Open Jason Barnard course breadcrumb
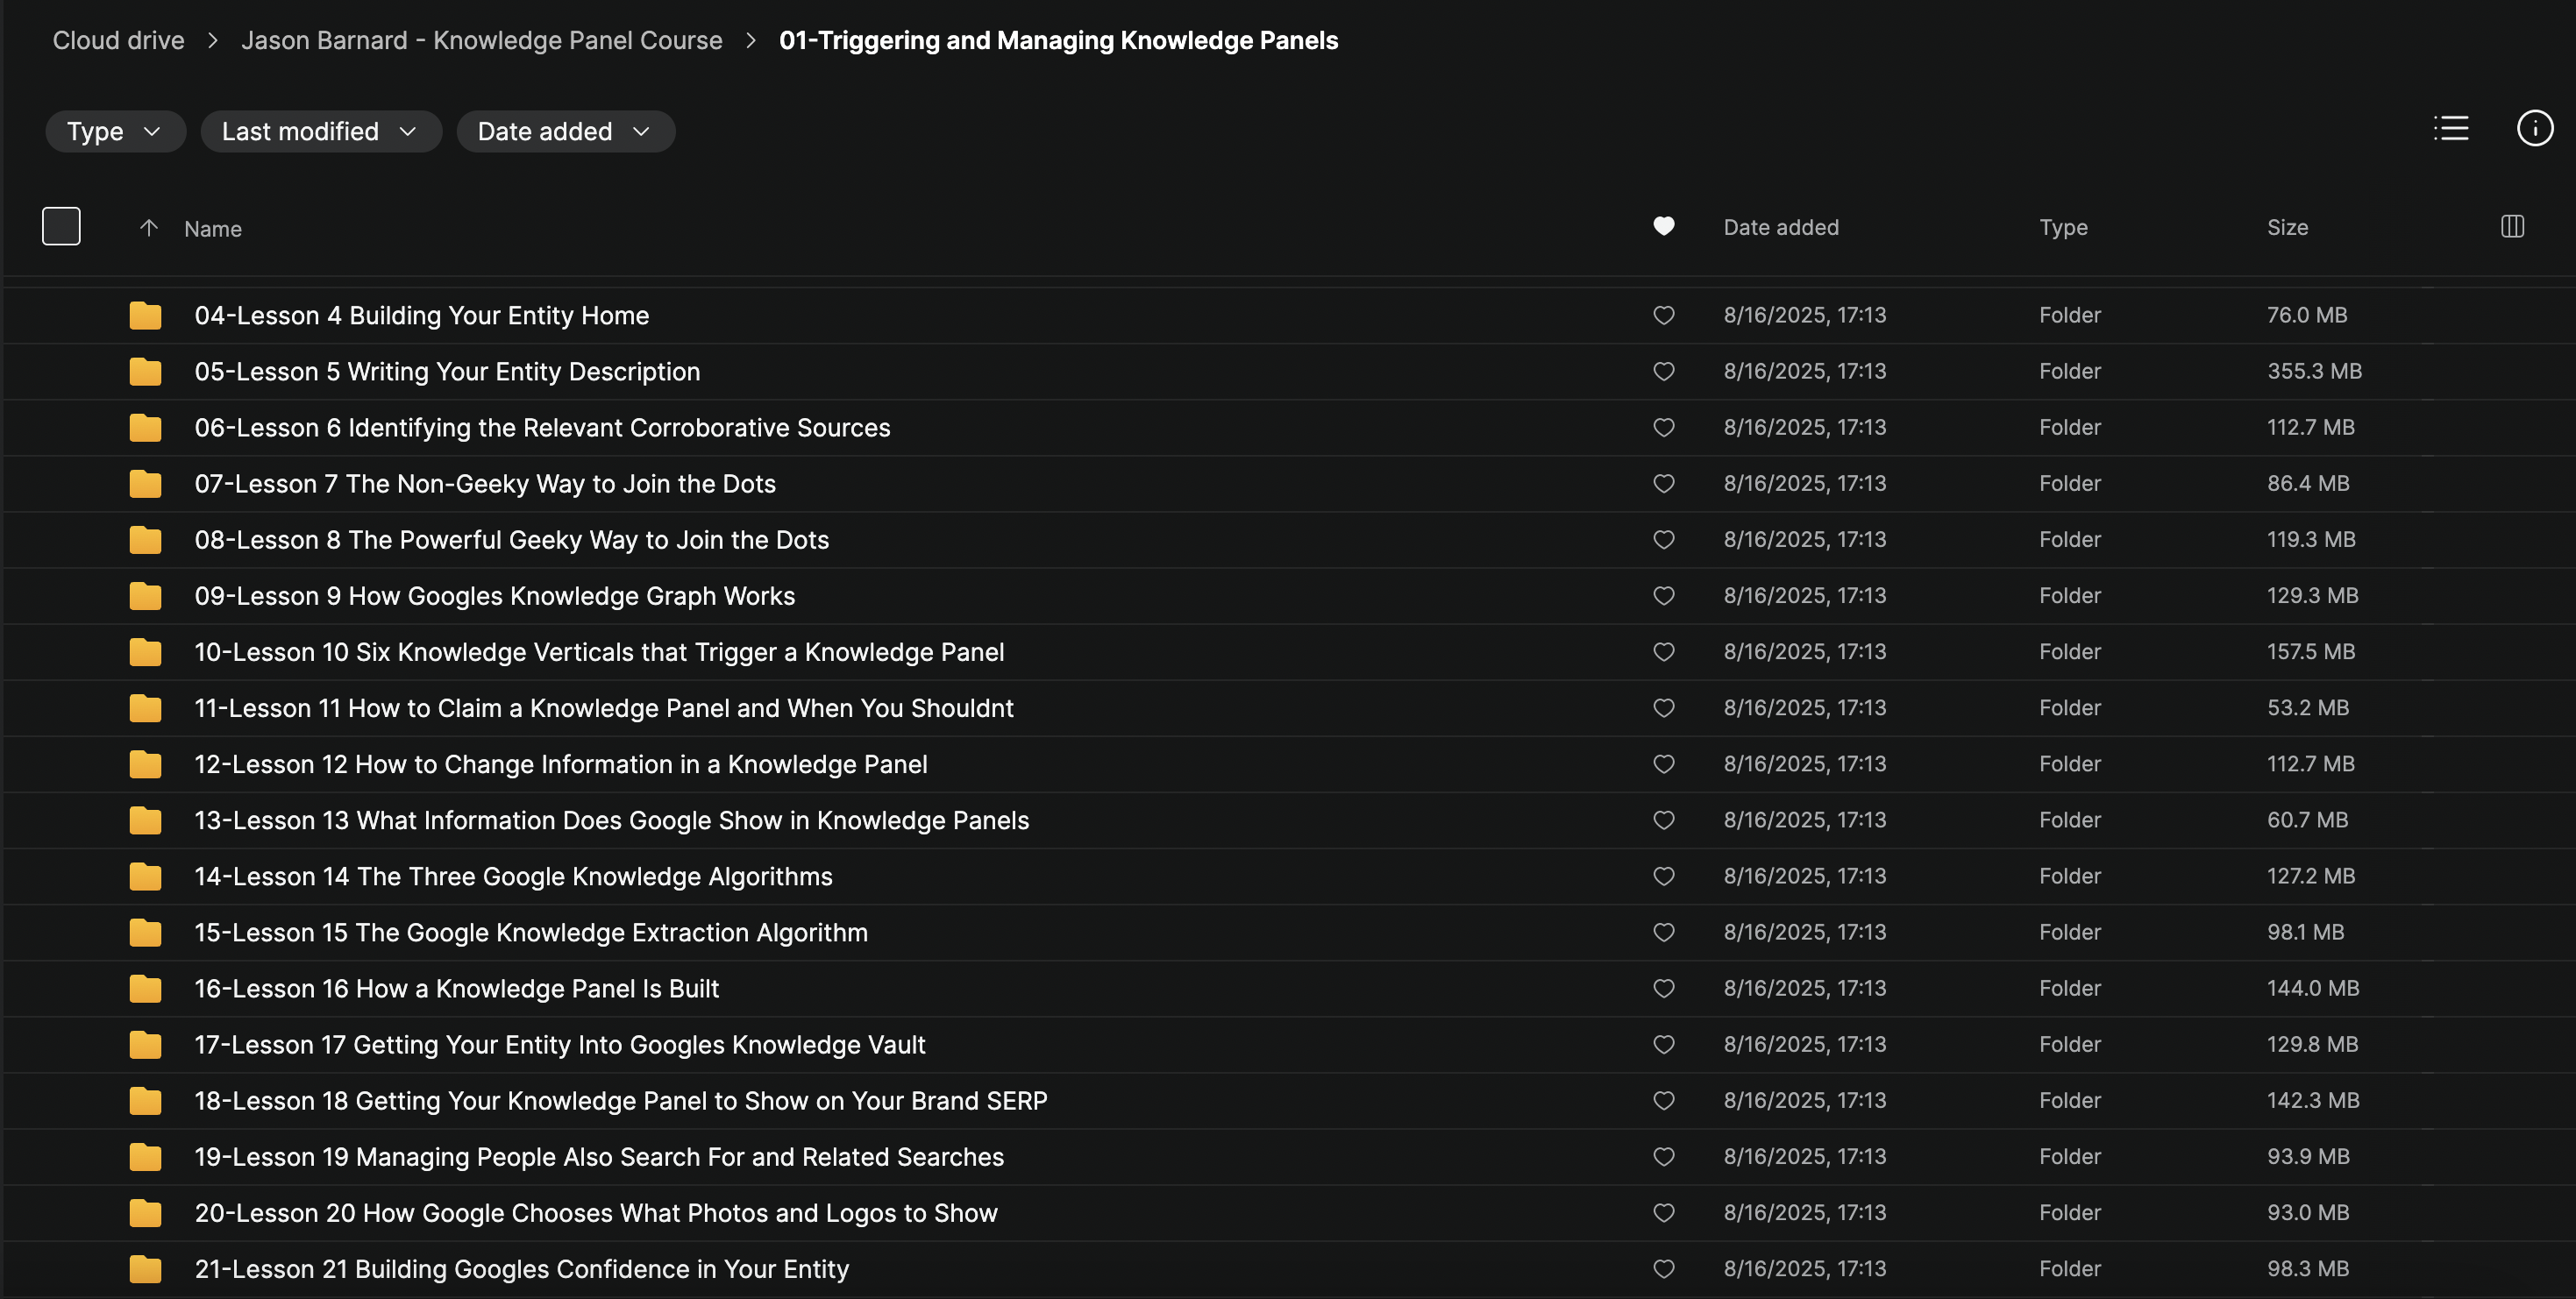The image size is (2576, 1299). 481,41
